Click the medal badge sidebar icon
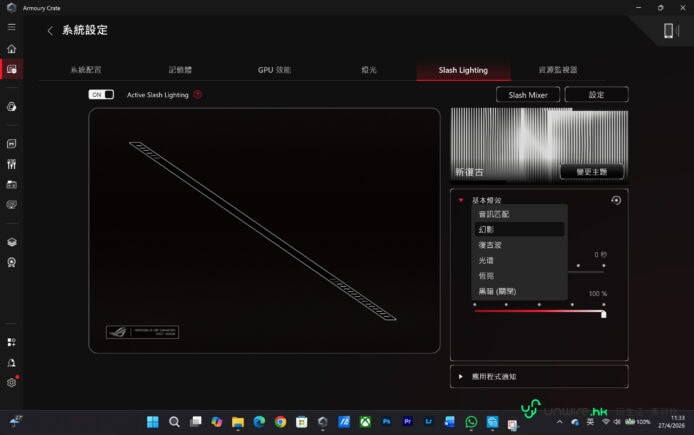This screenshot has height=435, width=694. point(12,262)
